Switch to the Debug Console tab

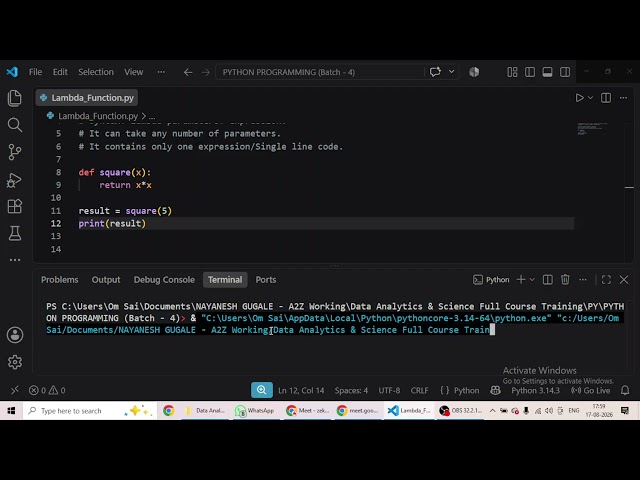(x=164, y=280)
